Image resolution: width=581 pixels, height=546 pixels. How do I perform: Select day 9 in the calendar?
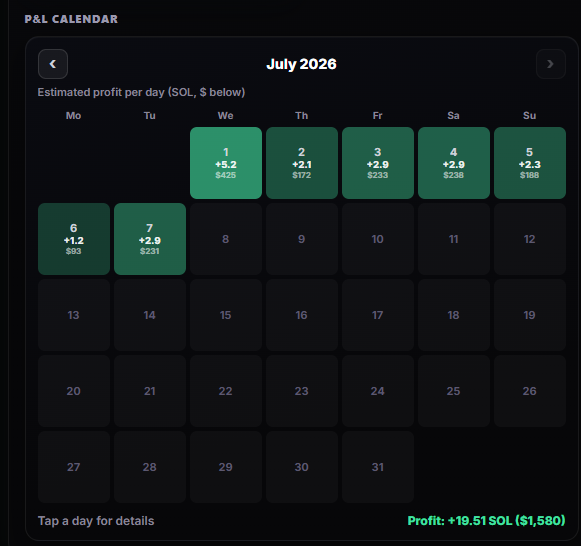click(x=302, y=239)
